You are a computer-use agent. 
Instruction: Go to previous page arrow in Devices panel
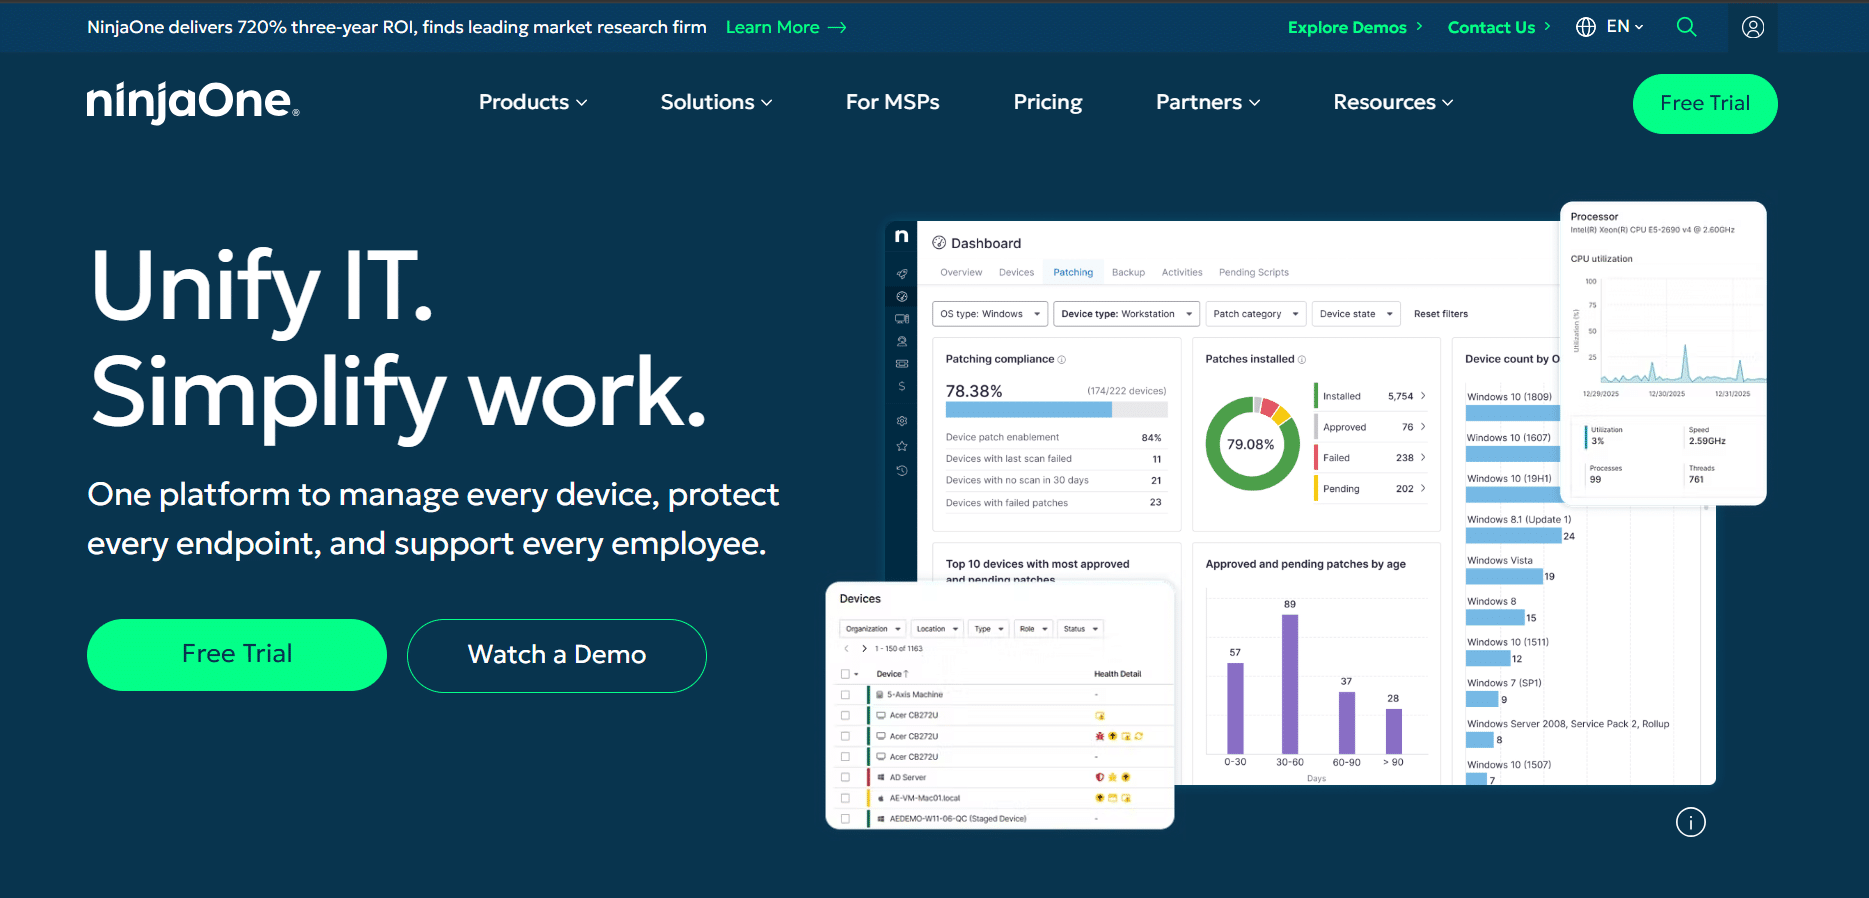point(847,649)
